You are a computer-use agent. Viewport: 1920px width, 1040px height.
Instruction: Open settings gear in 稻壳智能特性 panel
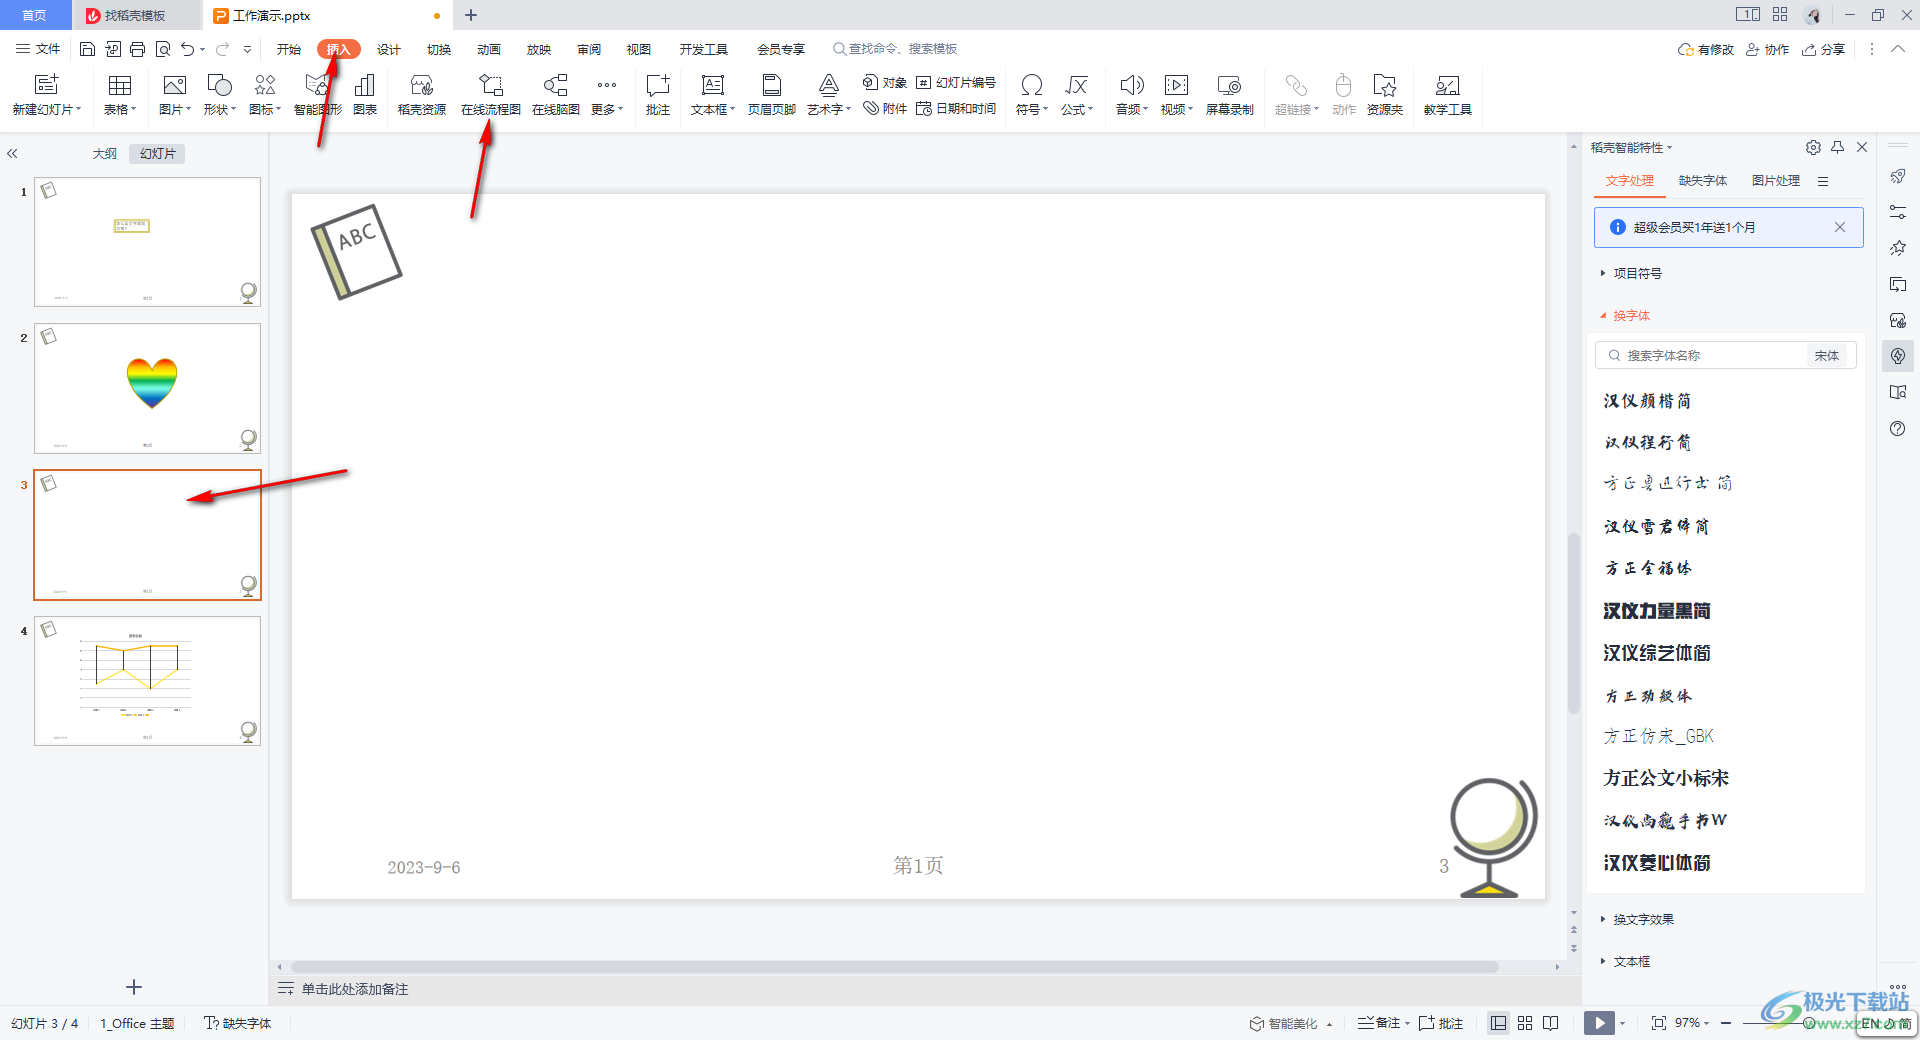(1813, 147)
